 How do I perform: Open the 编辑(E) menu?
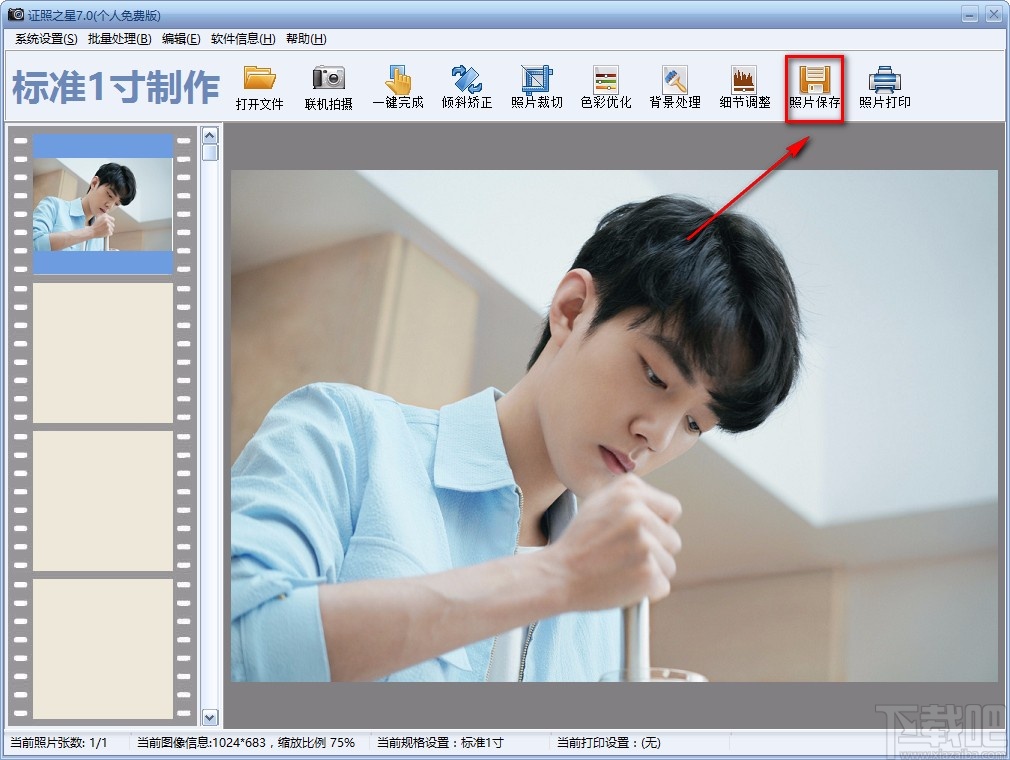point(181,39)
